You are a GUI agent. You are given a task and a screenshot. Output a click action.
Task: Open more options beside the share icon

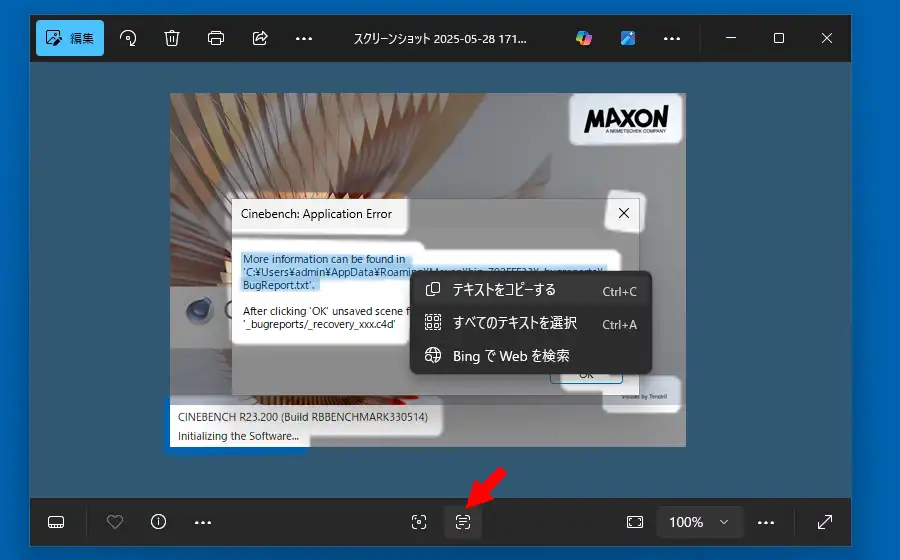(x=304, y=38)
